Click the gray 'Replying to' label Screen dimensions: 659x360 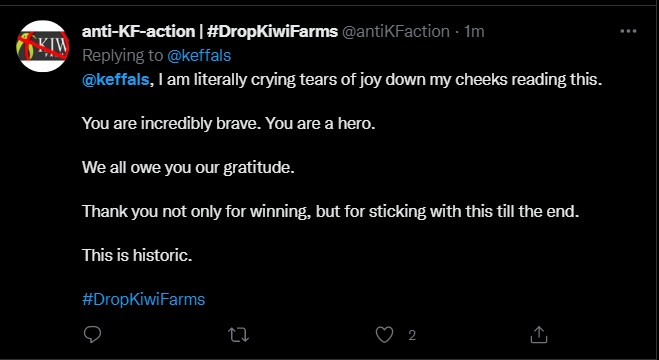[x=123, y=55]
